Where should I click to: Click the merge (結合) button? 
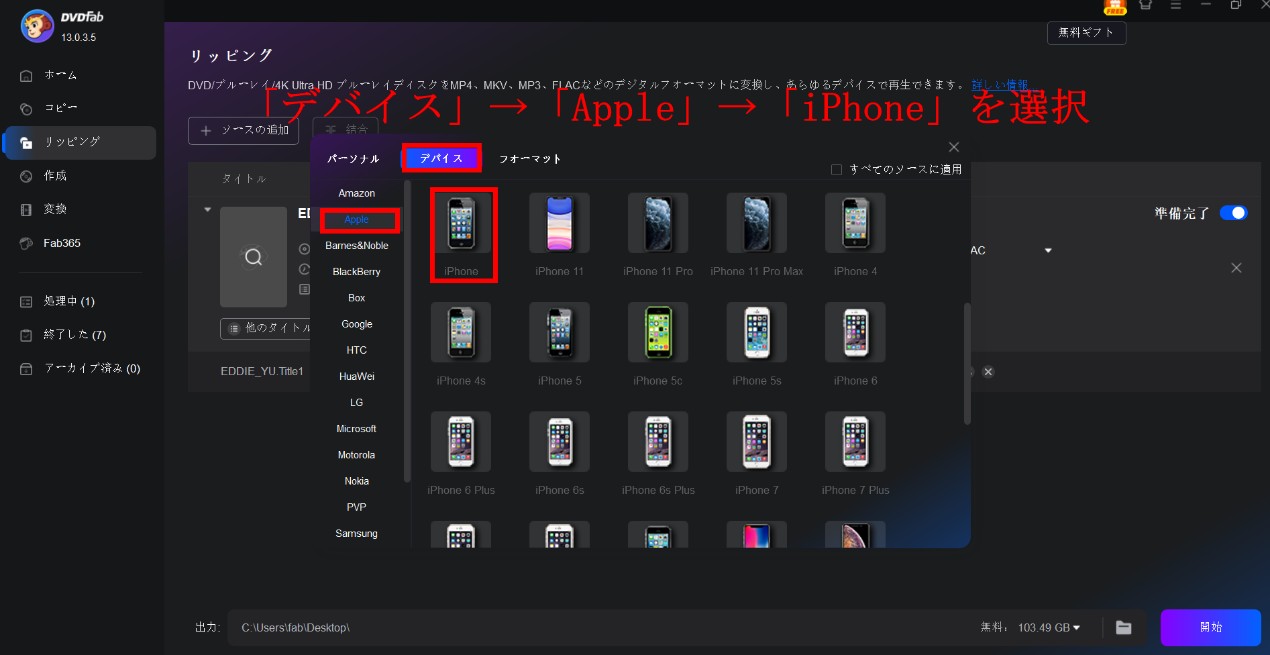tap(345, 129)
